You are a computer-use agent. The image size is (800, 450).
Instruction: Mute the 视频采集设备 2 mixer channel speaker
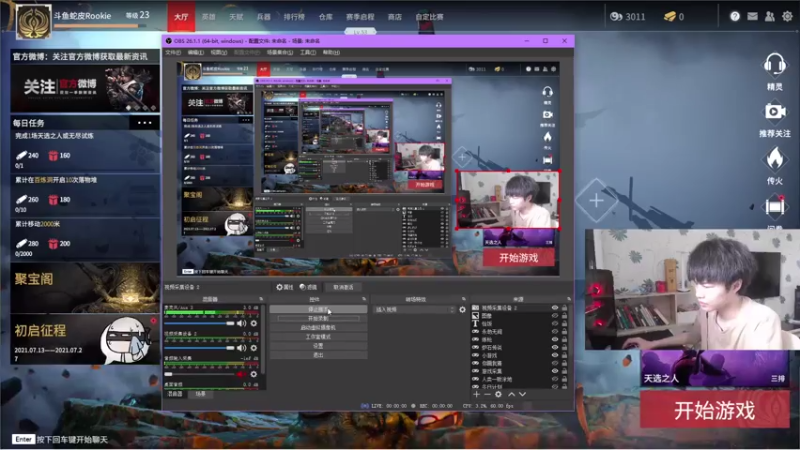pos(241,348)
